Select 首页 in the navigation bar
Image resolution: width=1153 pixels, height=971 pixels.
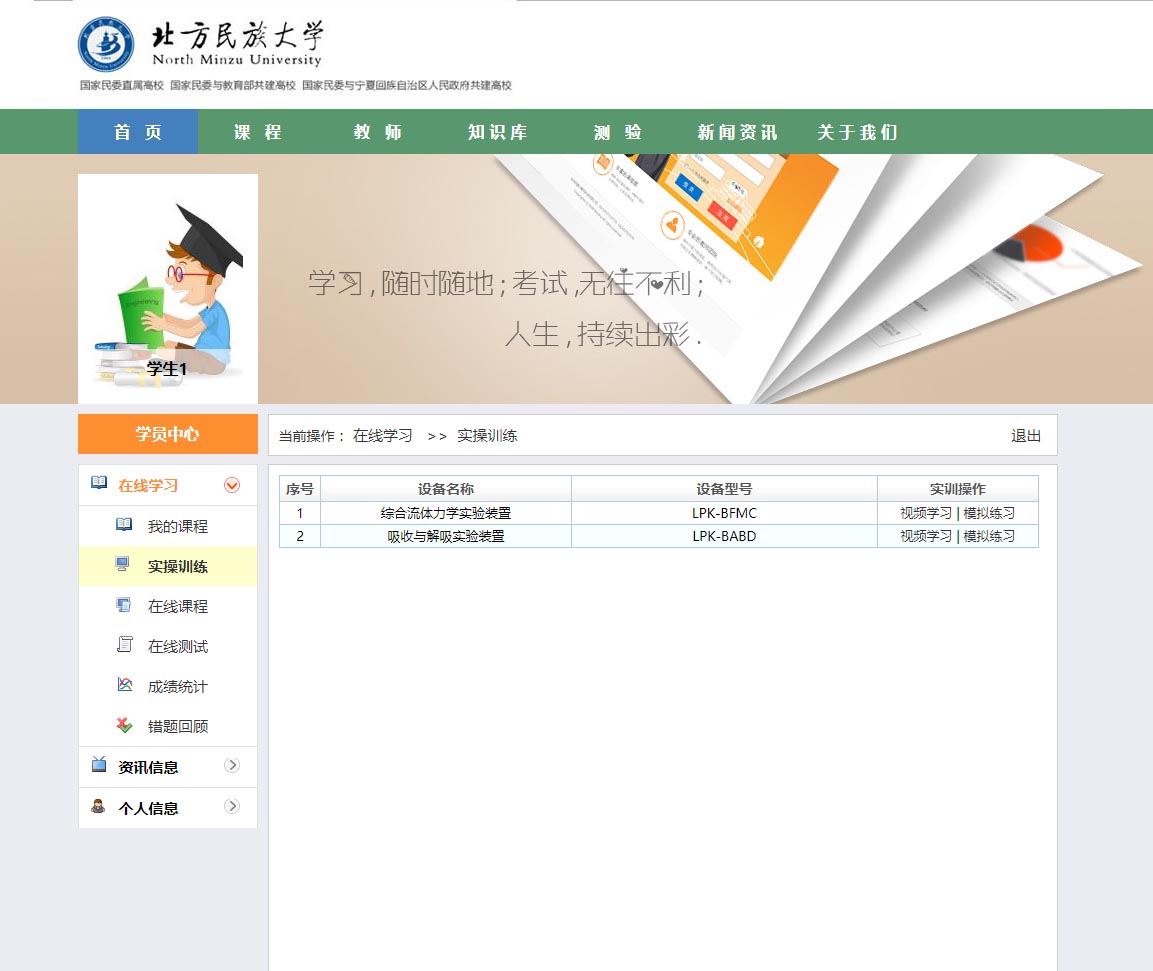pos(138,132)
